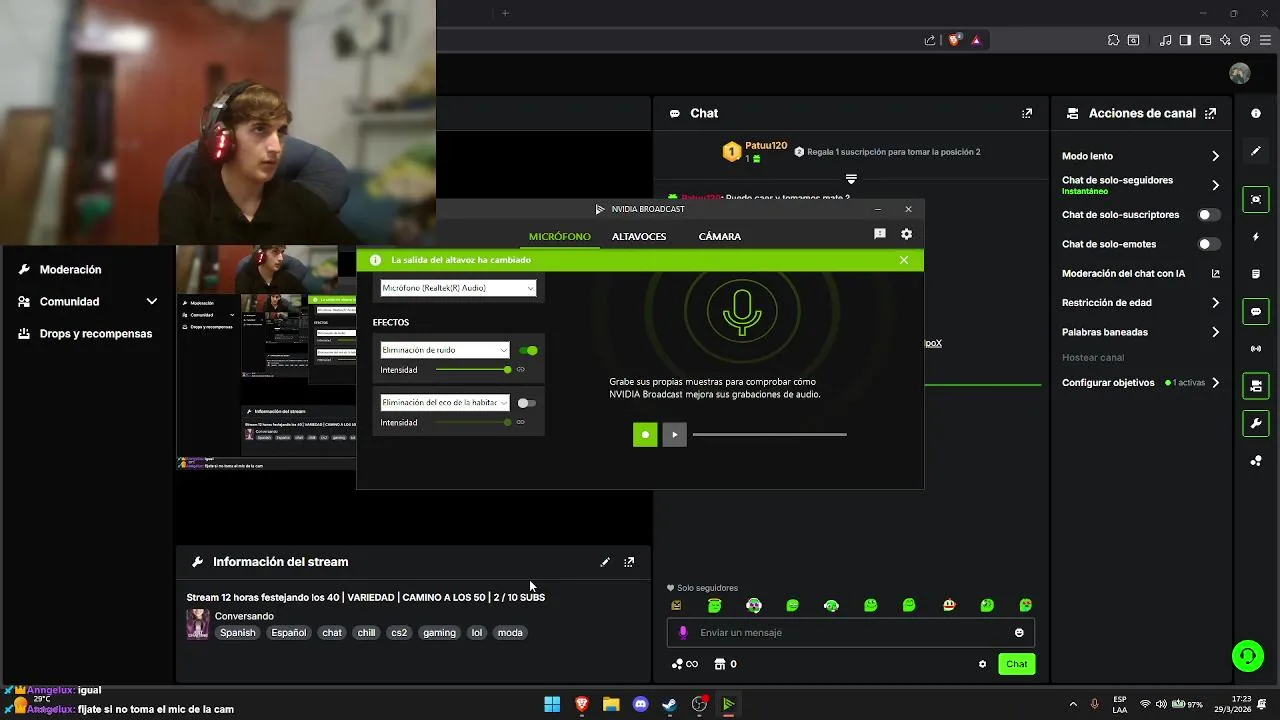The image size is (1280, 720).
Task: Click Hostear canal
Action: (x=1093, y=358)
